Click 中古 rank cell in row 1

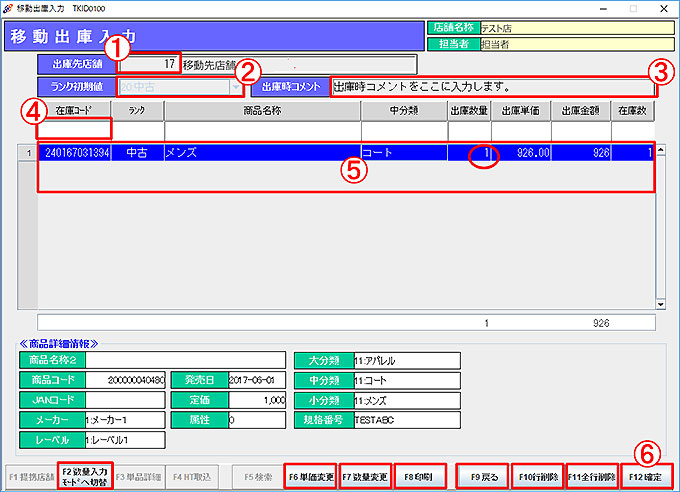(x=137, y=153)
